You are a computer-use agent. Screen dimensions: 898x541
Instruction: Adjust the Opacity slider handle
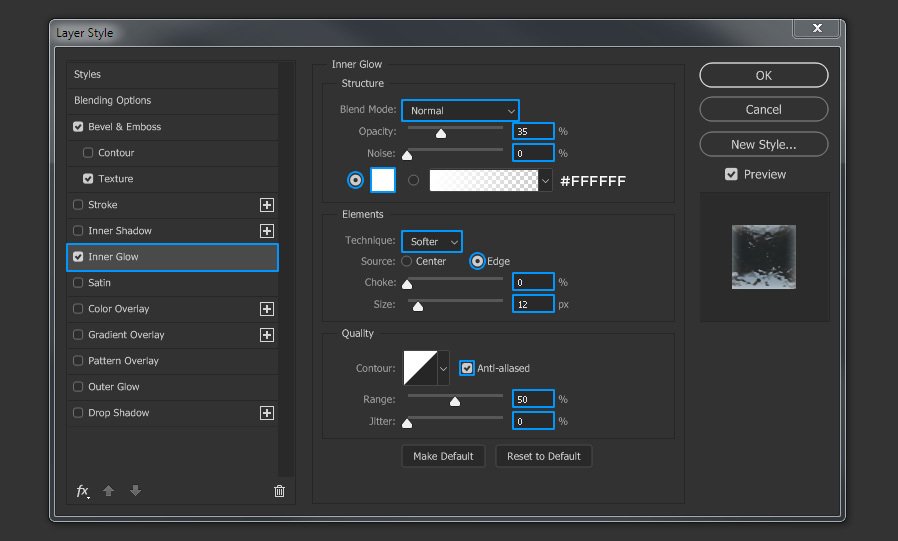tap(441, 133)
